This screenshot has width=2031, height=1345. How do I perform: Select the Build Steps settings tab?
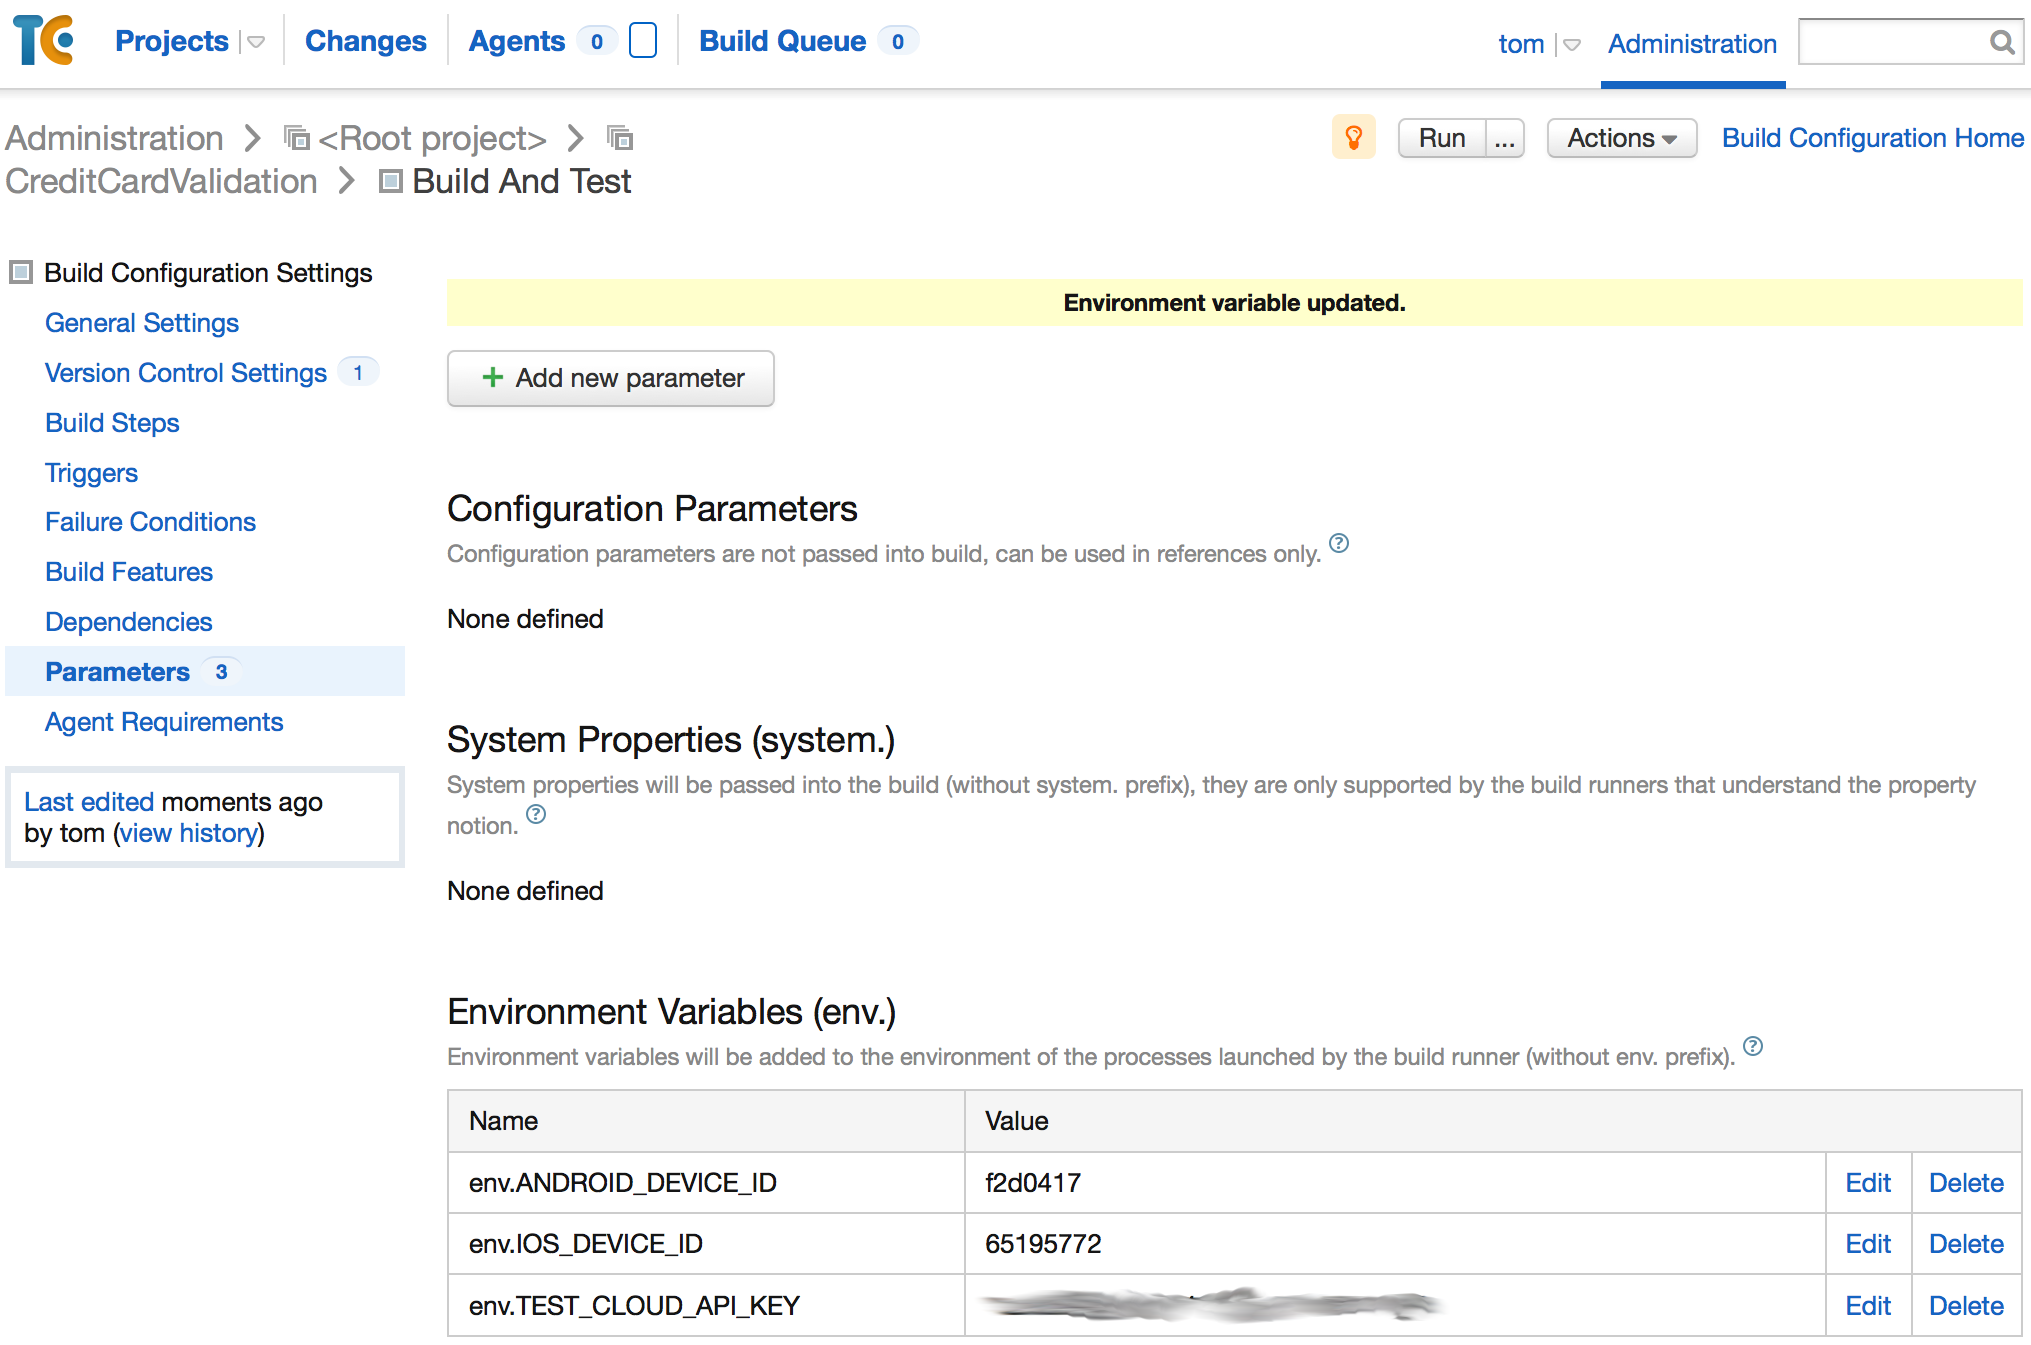coord(114,422)
